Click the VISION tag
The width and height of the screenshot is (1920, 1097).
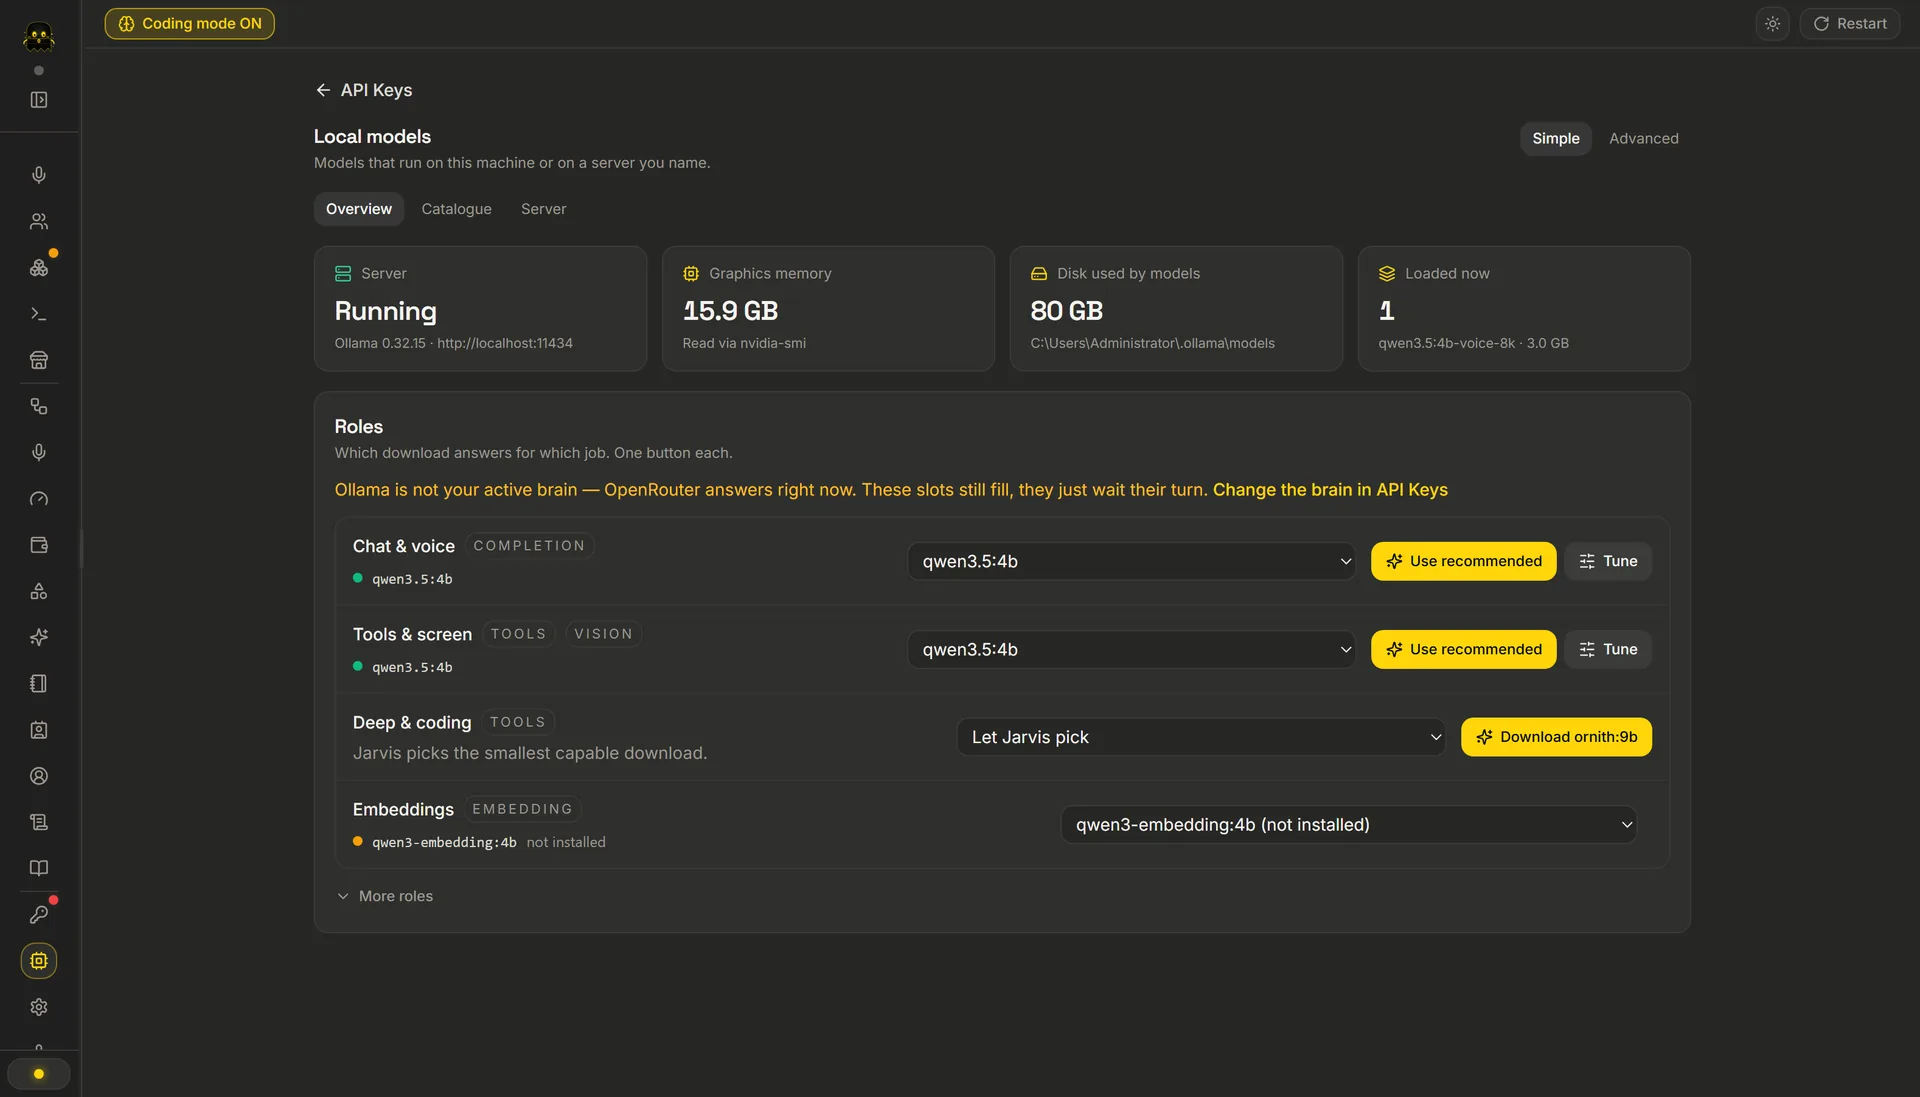click(x=603, y=634)
